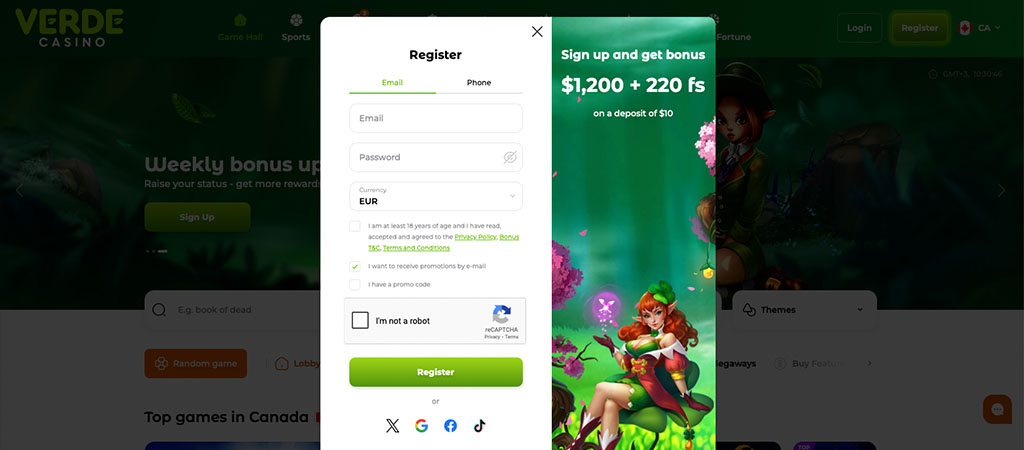Open the Privacy Policy link
Image resolution: width=1024 pixels, height=450 pixels.
[475, 237]
